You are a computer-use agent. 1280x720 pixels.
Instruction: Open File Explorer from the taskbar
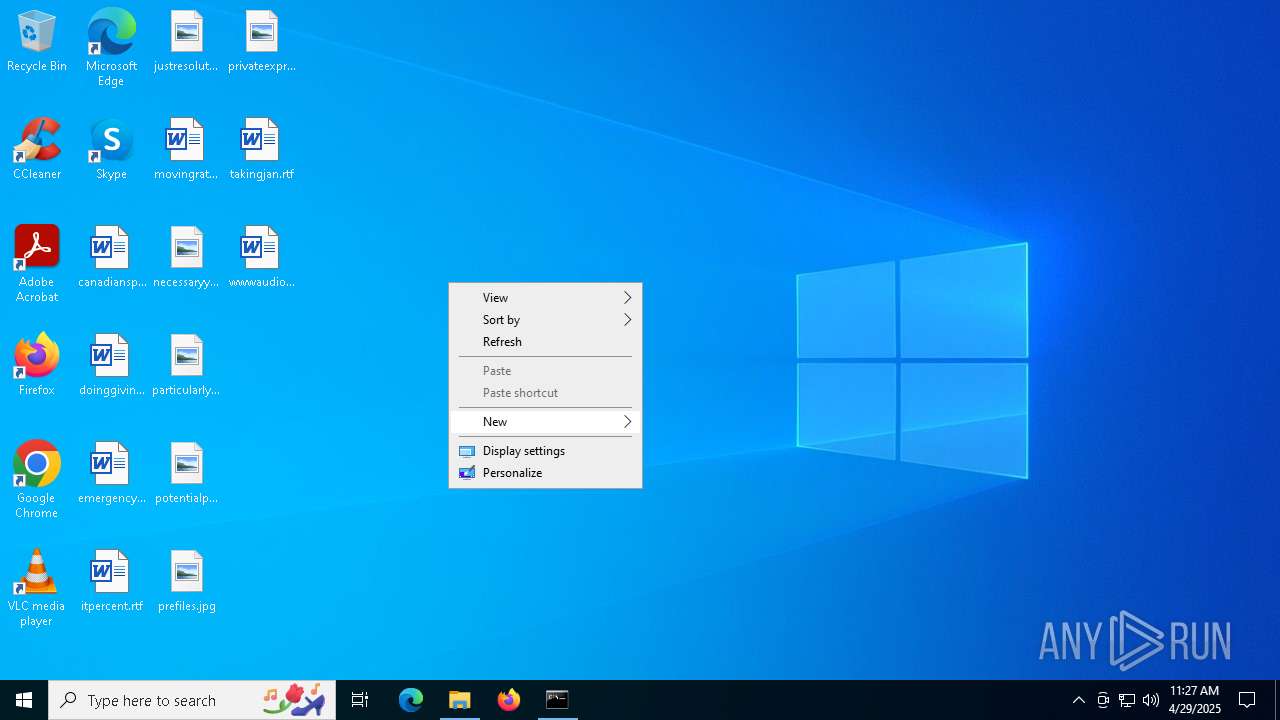coord(460,700)
